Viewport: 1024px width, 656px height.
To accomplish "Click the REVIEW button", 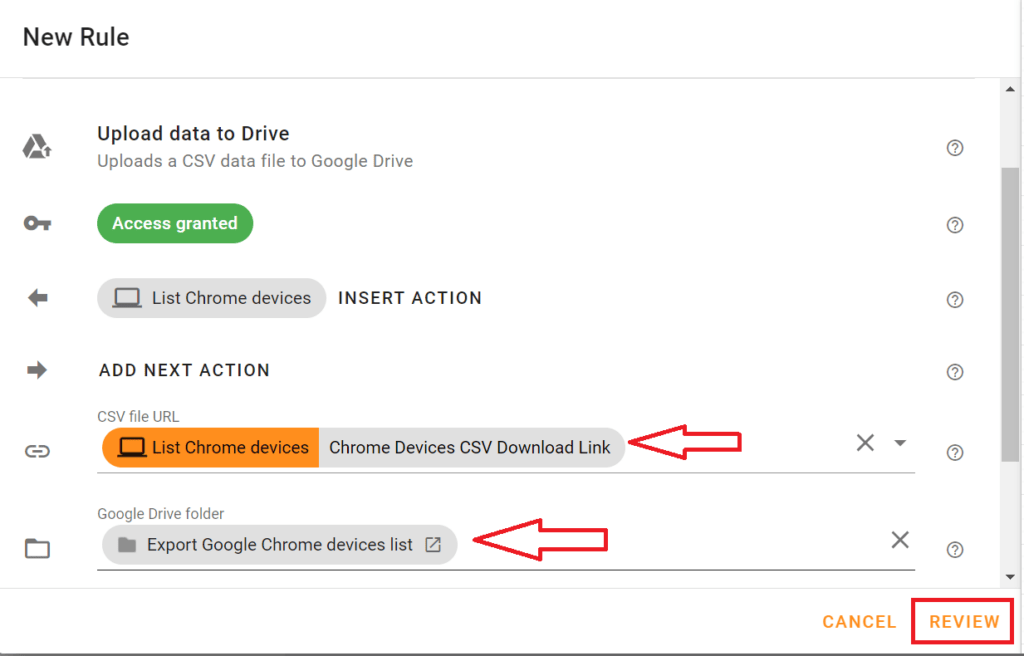I will pyautogui.click(x=961, y=621).
